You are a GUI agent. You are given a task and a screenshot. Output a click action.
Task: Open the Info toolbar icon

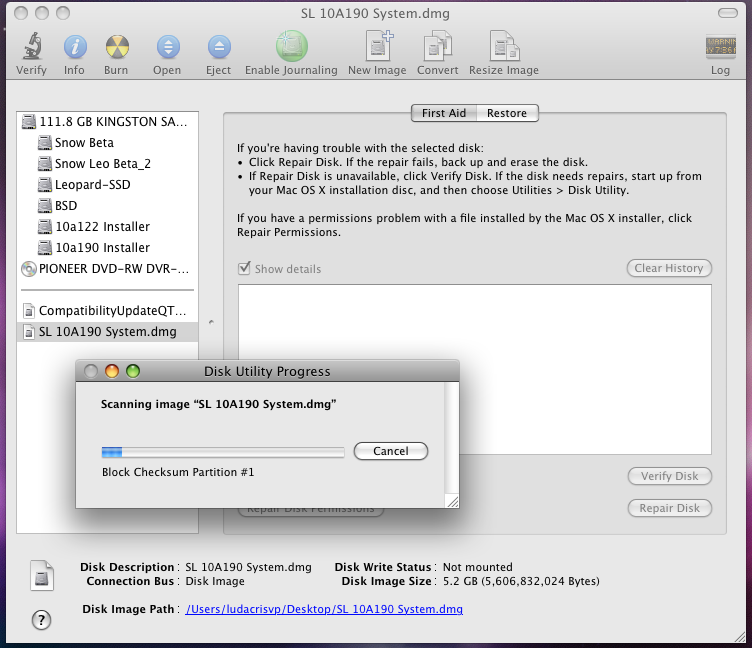[x=75, y=47]
